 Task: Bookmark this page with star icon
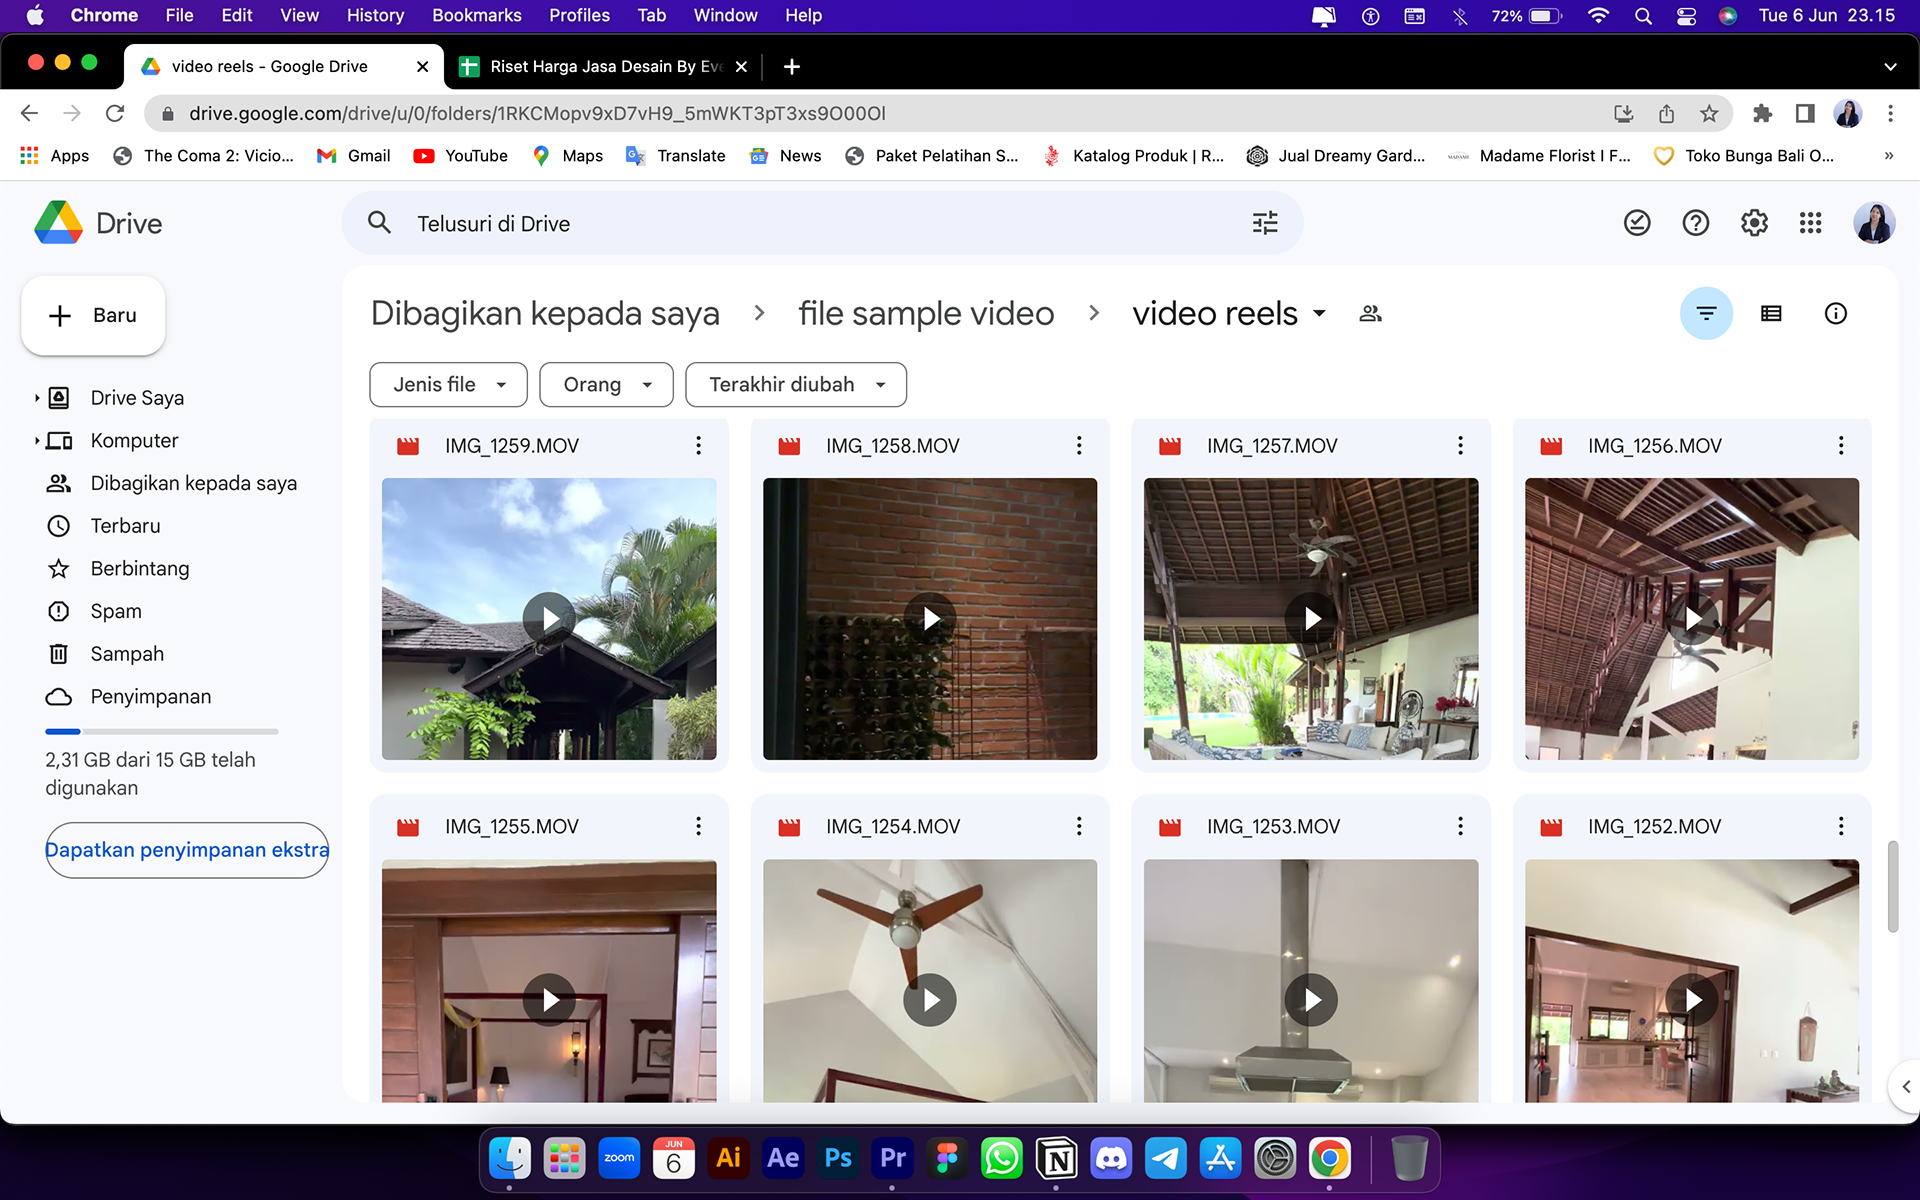click(1709, 114)
